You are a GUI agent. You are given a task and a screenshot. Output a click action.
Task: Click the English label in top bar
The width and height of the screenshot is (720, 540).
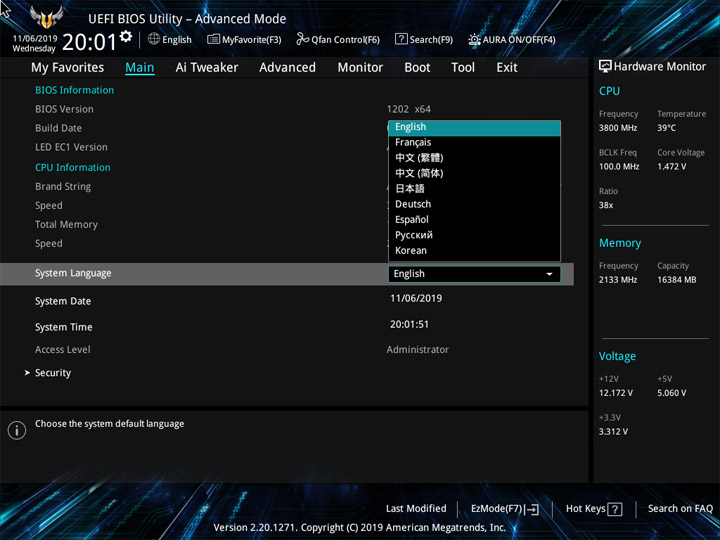click(177, 40)
